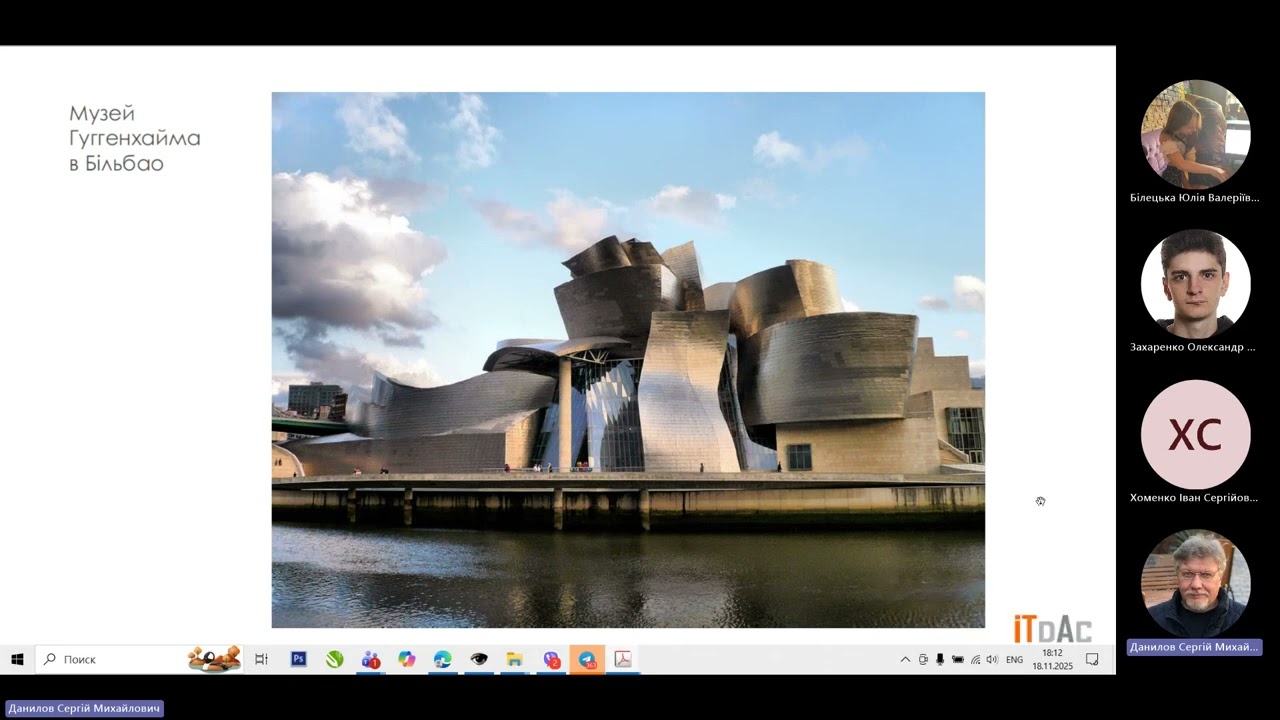Open Viber from the taskbar
The width and height of the screenshot is (1280, 720).
pyautogui.click(x=551, y=659)
